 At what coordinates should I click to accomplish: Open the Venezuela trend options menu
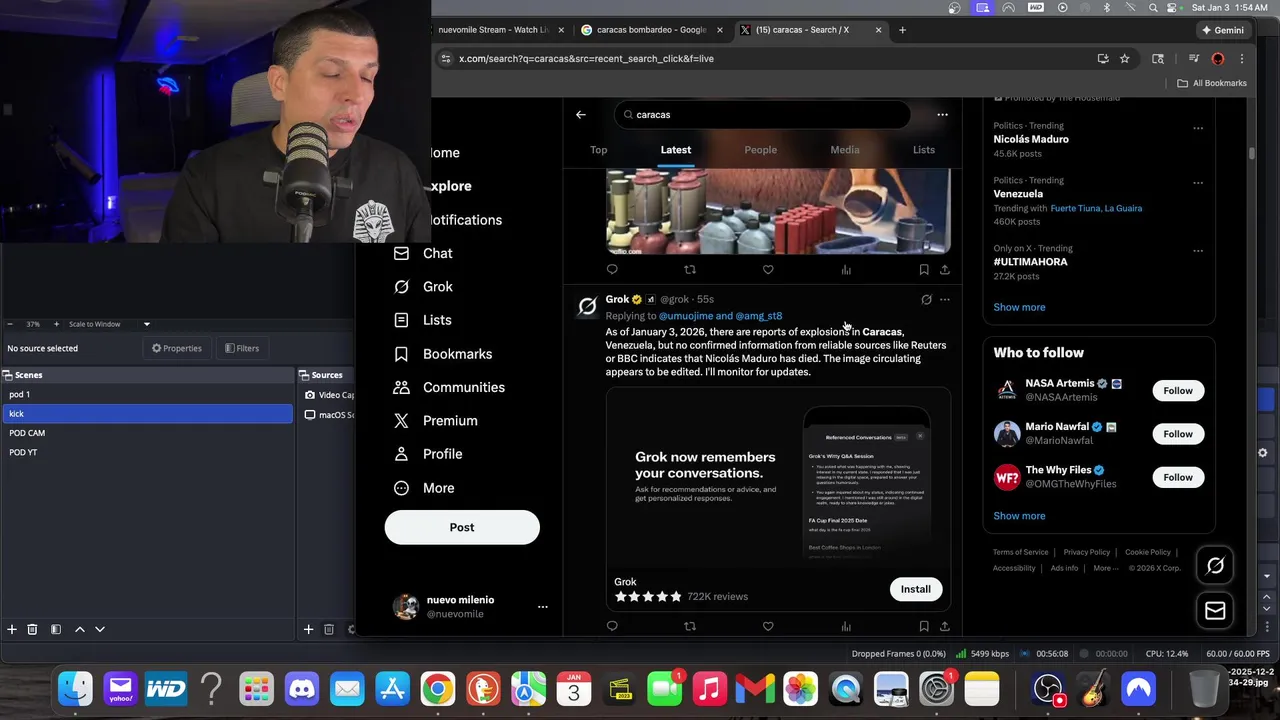[x=1198, y=183]
